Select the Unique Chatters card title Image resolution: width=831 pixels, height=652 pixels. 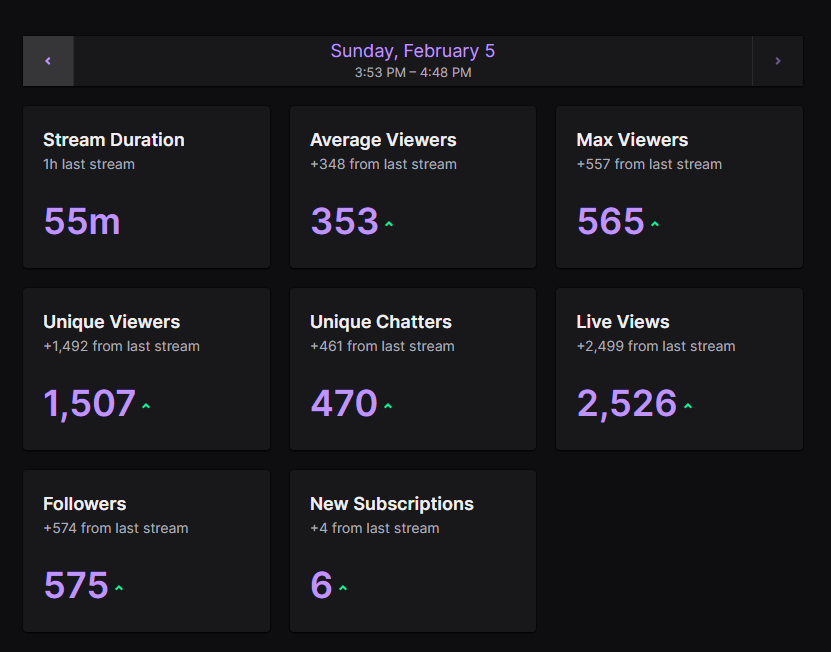pyautogui.click(x=381, y=322)
